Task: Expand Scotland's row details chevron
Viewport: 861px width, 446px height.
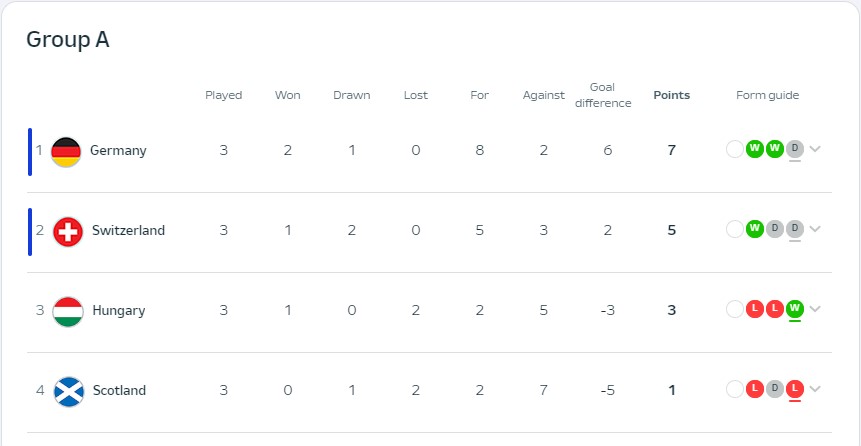Action: click(815, 390)
